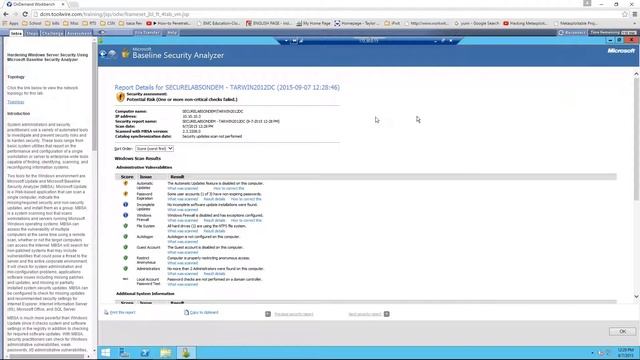This screenshot has height=360, width=640.
Task: Go back in the browser
Action: point(6,14)
